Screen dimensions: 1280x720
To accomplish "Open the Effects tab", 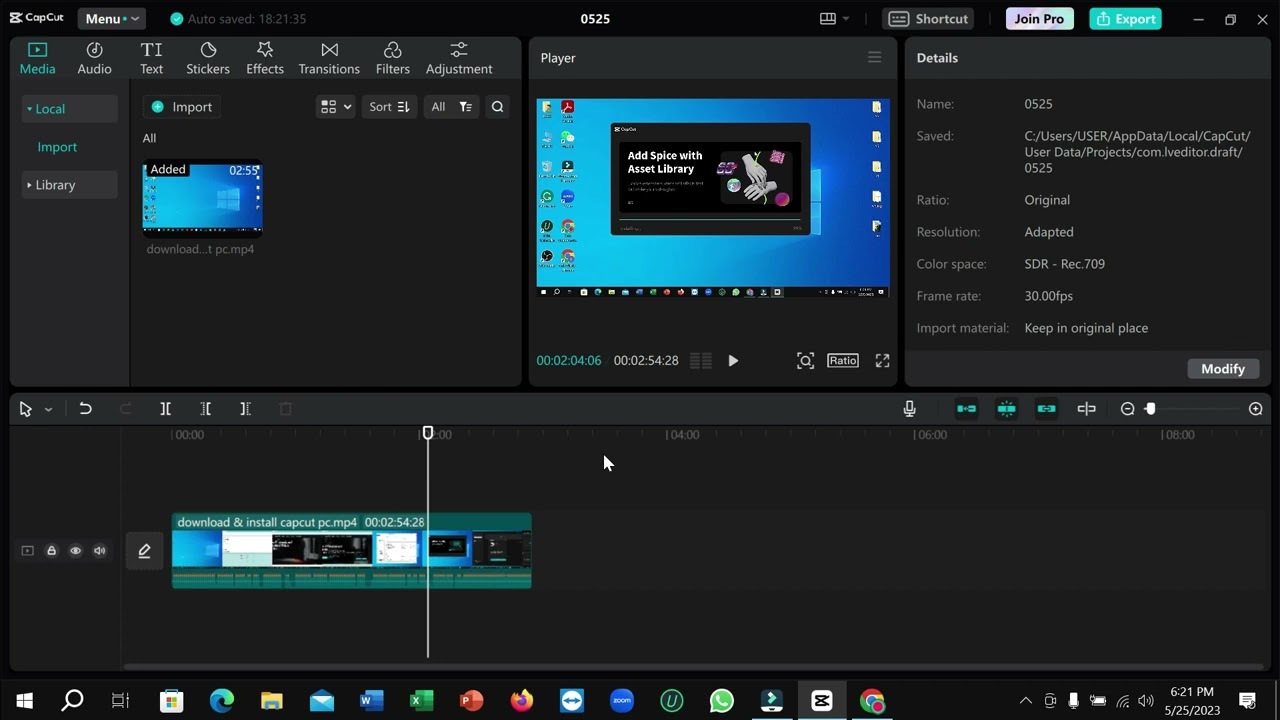I will (265, 58).
